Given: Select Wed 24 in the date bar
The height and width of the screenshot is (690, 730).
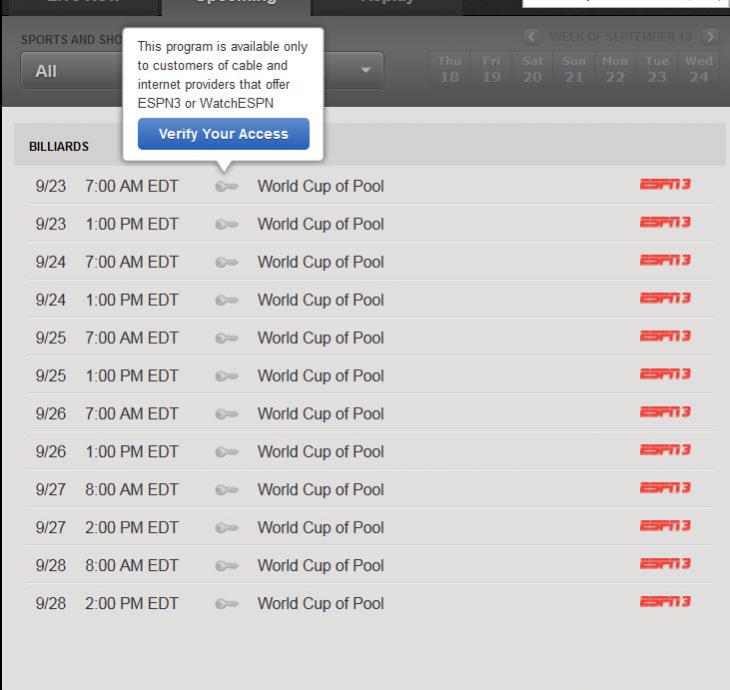Looking at the screenshot, I should click(697, 70).
